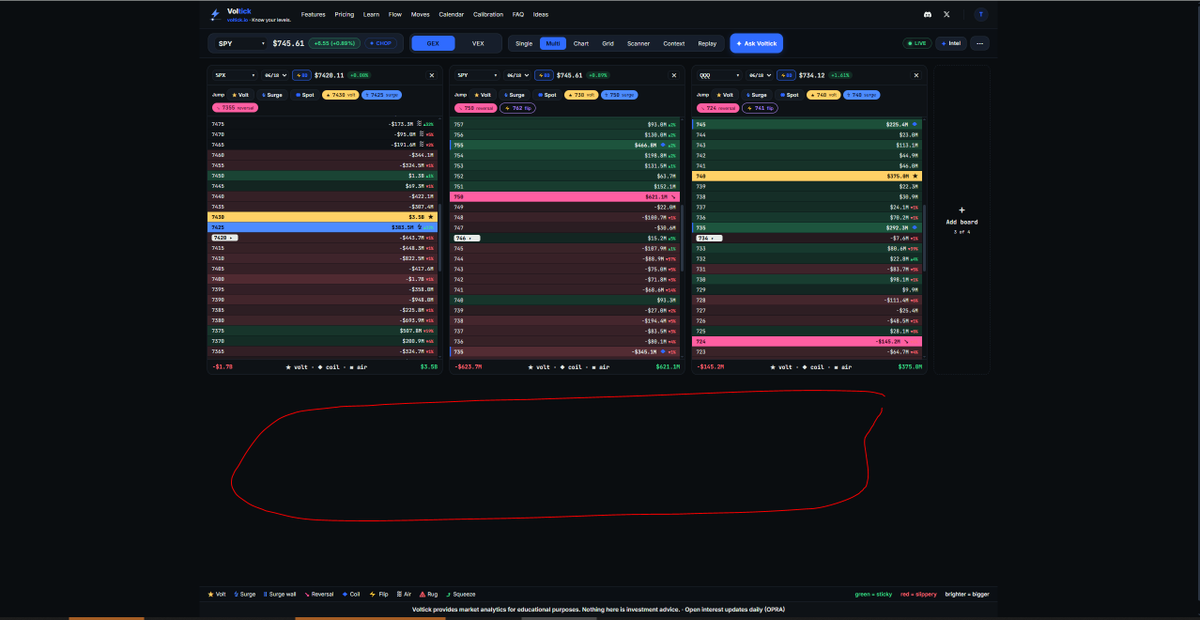Open the Calibration nav link
1200x620 pixels.
tap(488, 15)
